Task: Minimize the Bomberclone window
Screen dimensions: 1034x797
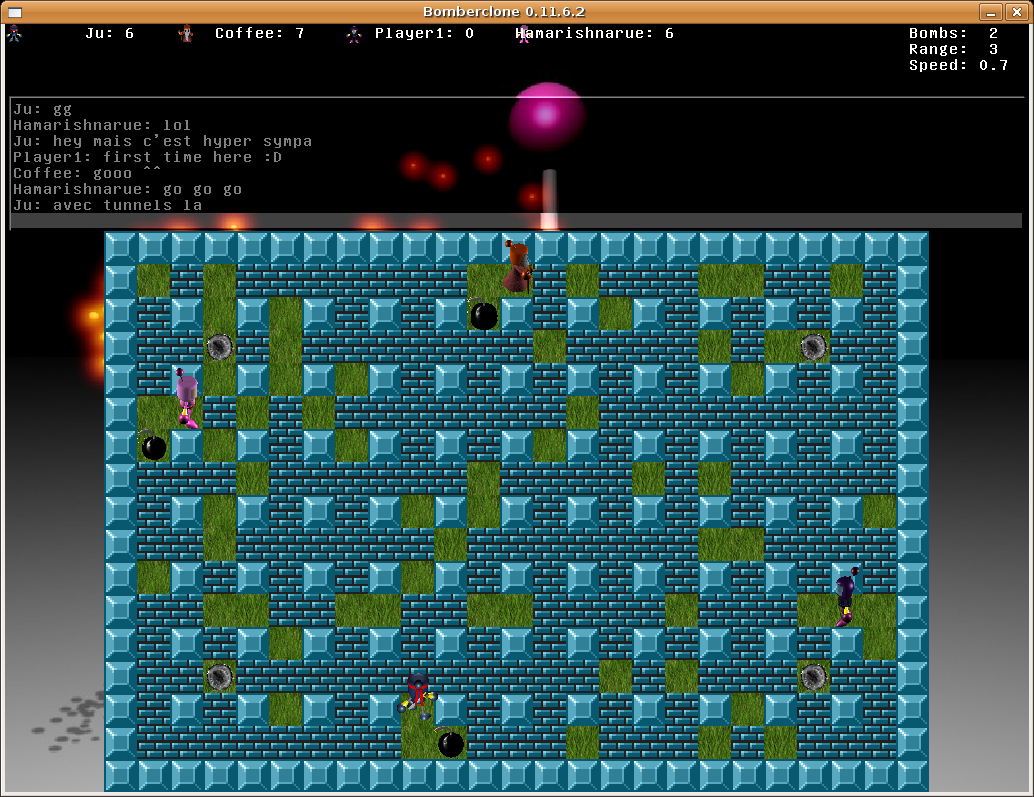Action: (x=990, y=12)
